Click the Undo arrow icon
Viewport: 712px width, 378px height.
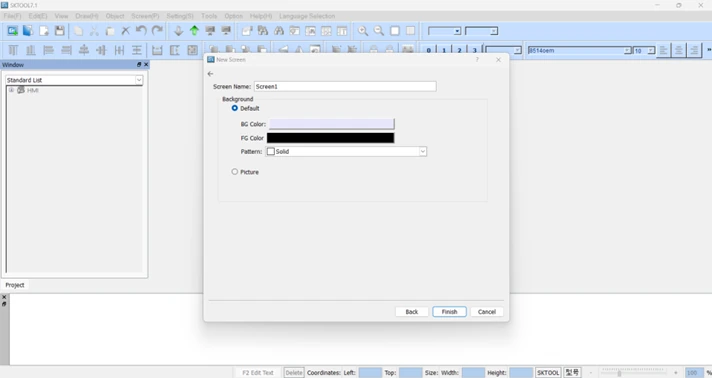click(x=141, y=31)
